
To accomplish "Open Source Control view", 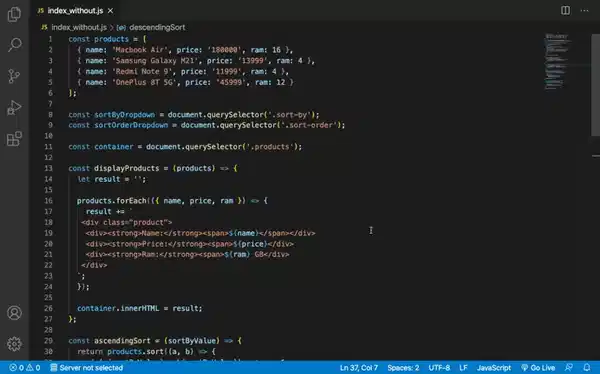I will point(14,76).
